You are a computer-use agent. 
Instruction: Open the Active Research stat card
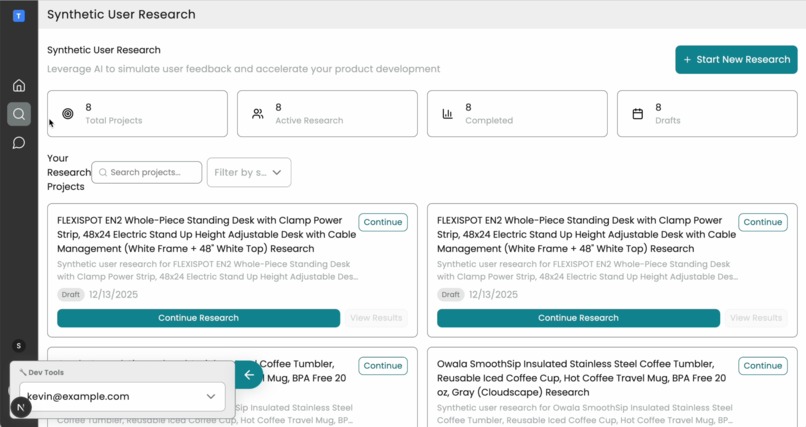click(327, 114)
